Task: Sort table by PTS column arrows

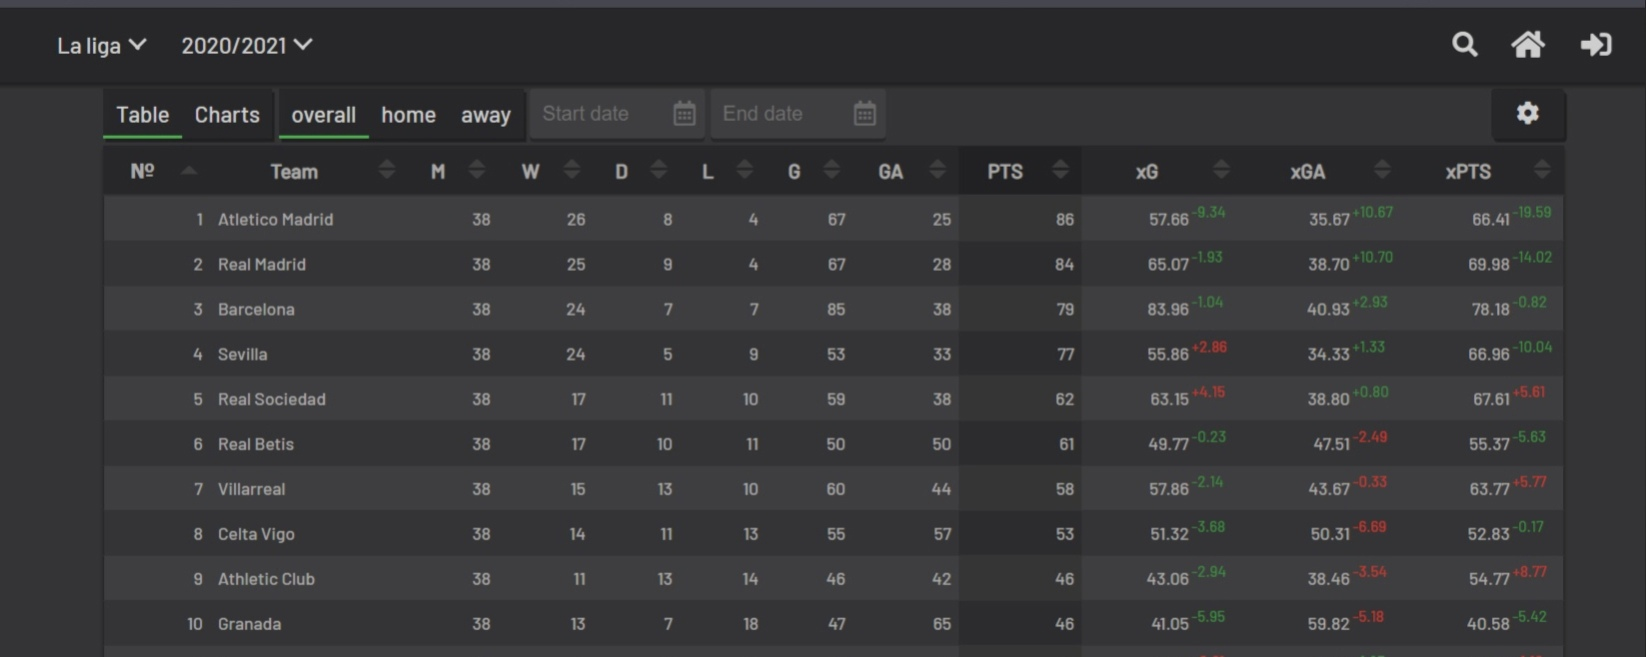Action: [1060, 170]
